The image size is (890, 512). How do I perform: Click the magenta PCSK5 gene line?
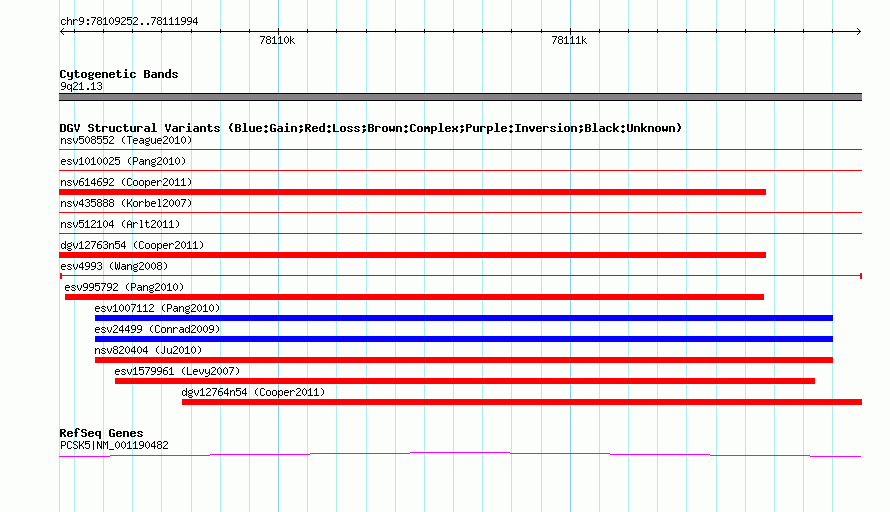click(460, 454)
